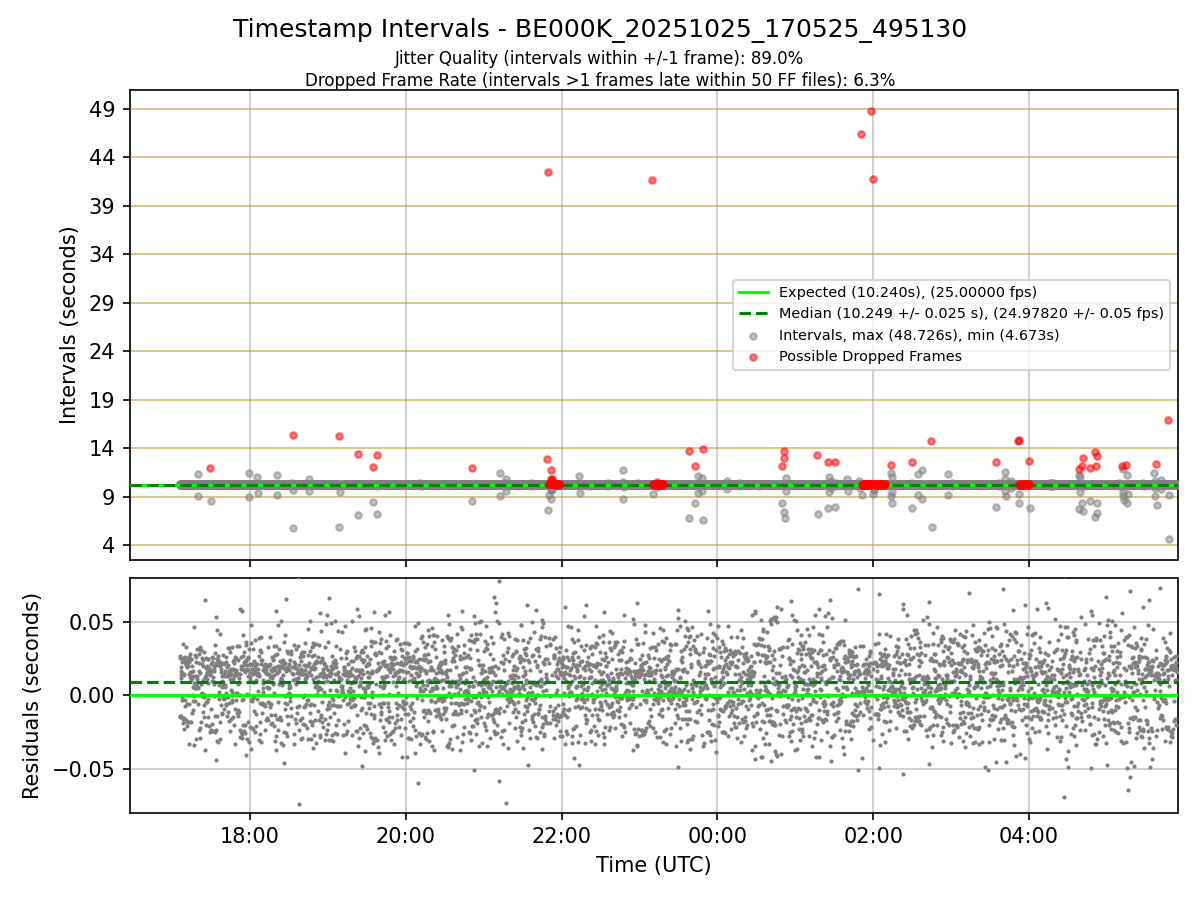Click the red dot marker in legend
The height and width of the screenshot is (900, 1200).
coord(754,356)
